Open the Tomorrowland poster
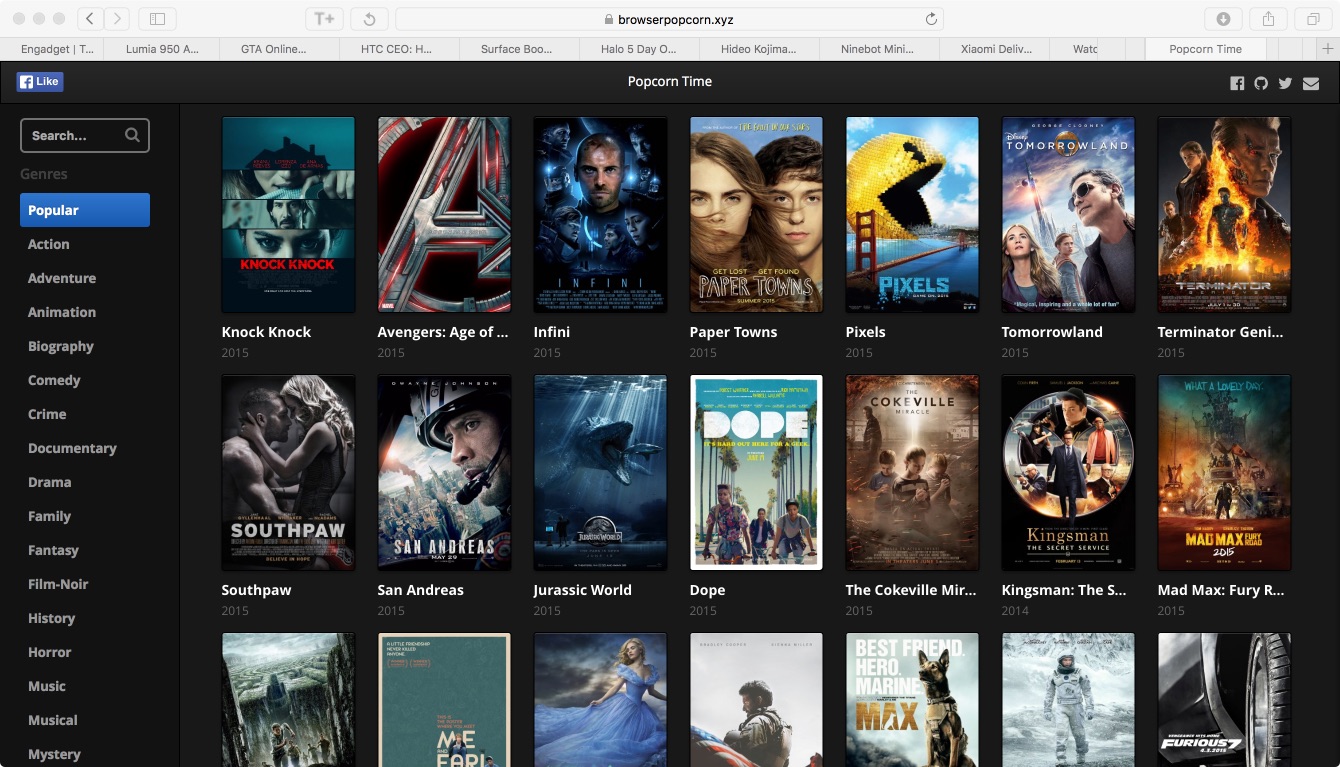 pos(1068,215)
